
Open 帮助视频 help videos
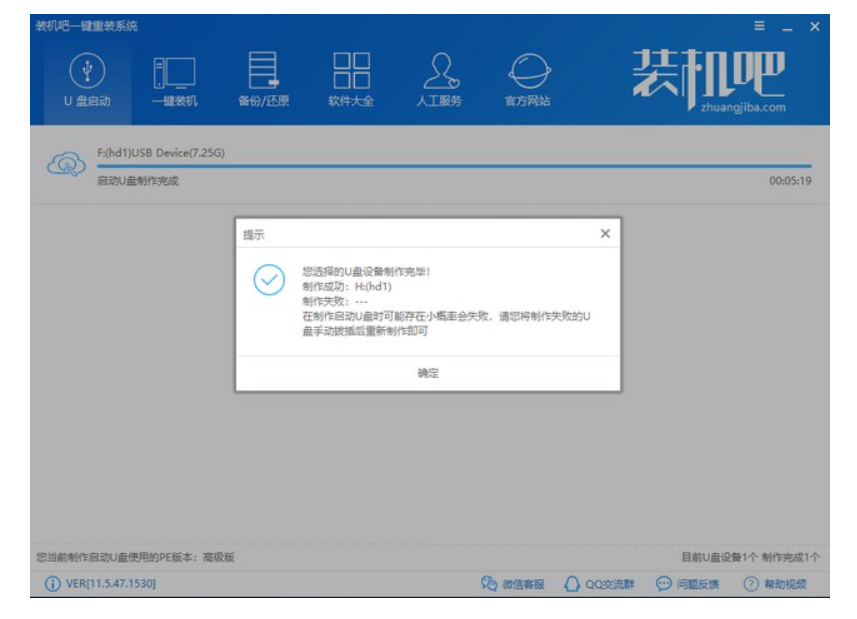(774, 584)
